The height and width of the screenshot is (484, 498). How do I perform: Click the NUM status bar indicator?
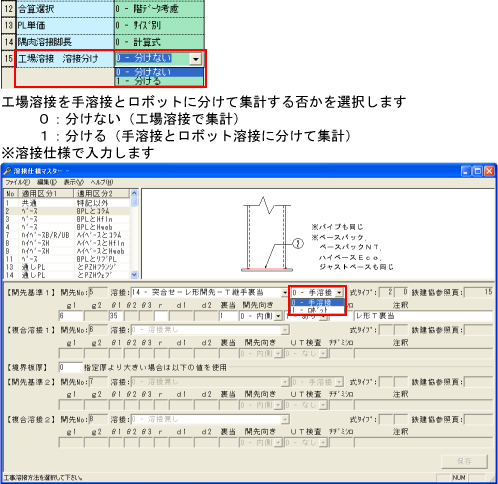point(459,478)
